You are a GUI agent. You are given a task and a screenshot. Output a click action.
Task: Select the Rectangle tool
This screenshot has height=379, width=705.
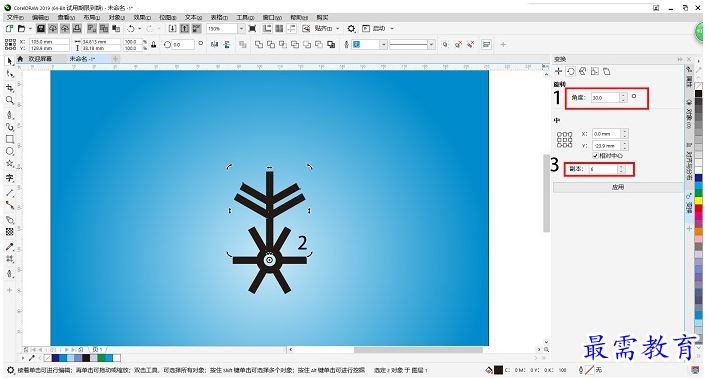[9, 139]
